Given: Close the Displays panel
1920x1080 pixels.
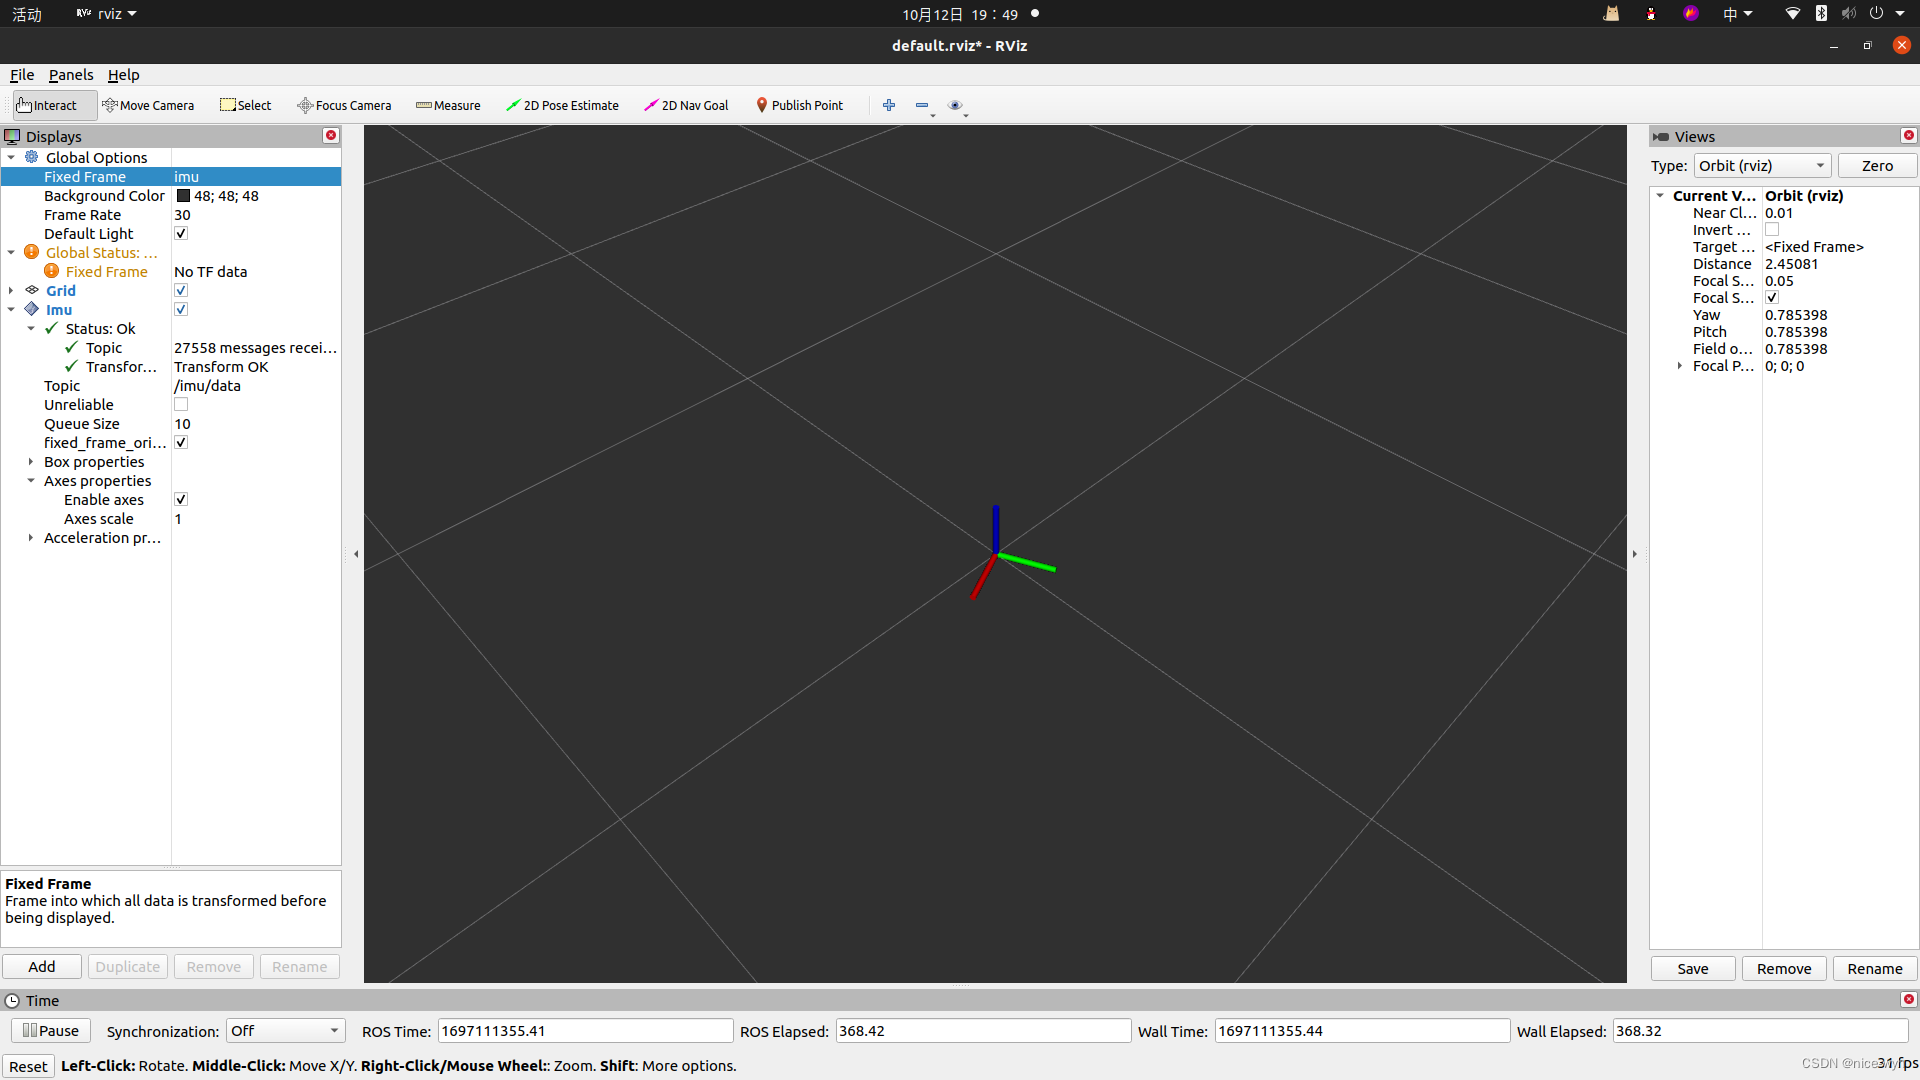Looking at the screenshot, I should pos(331,136).
